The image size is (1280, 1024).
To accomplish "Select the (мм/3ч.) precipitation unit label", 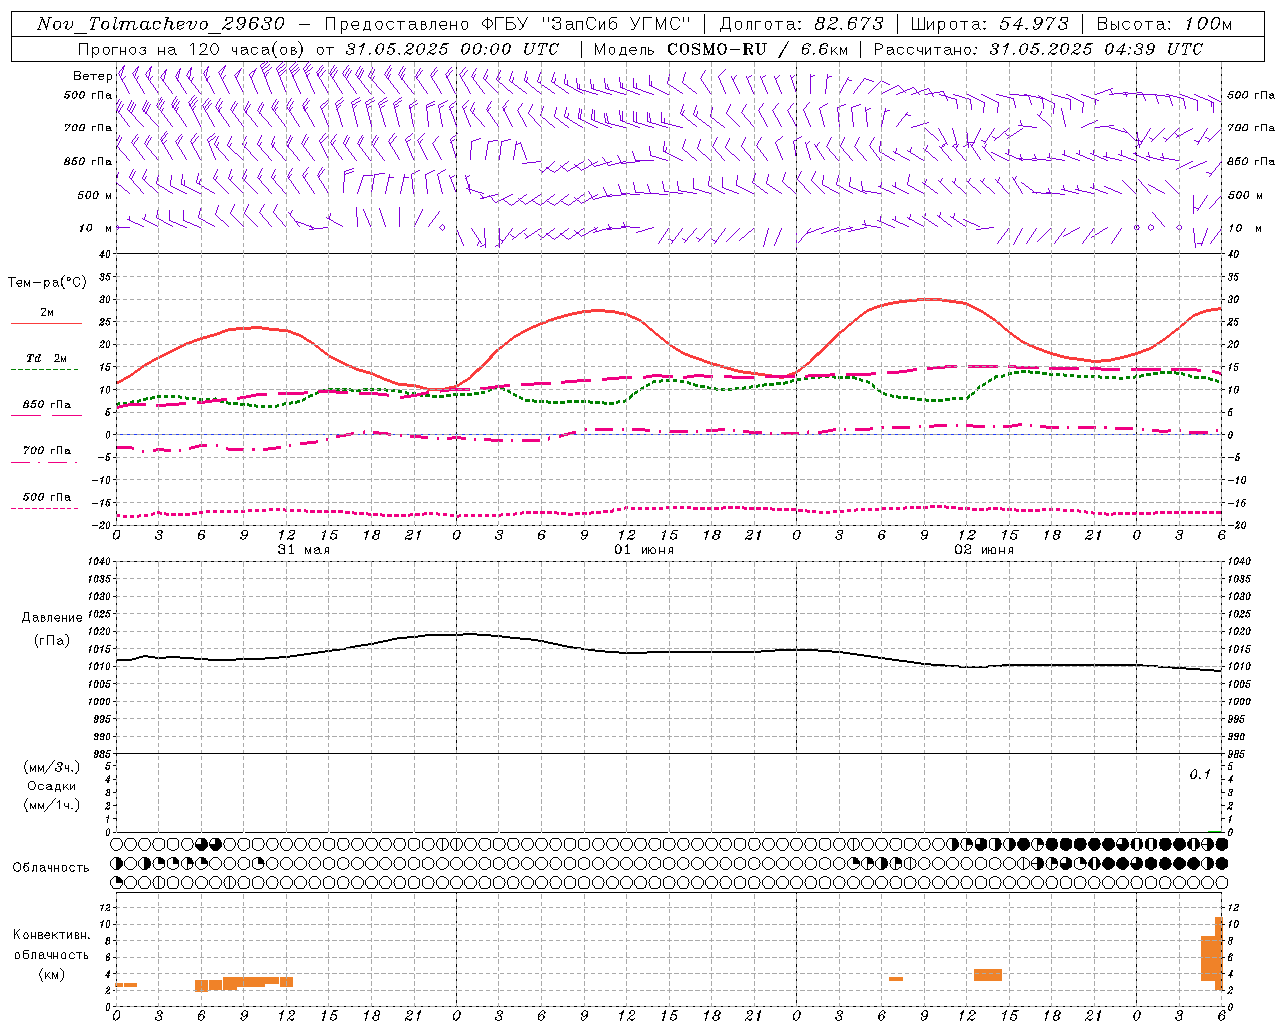I will click(52, 767).
